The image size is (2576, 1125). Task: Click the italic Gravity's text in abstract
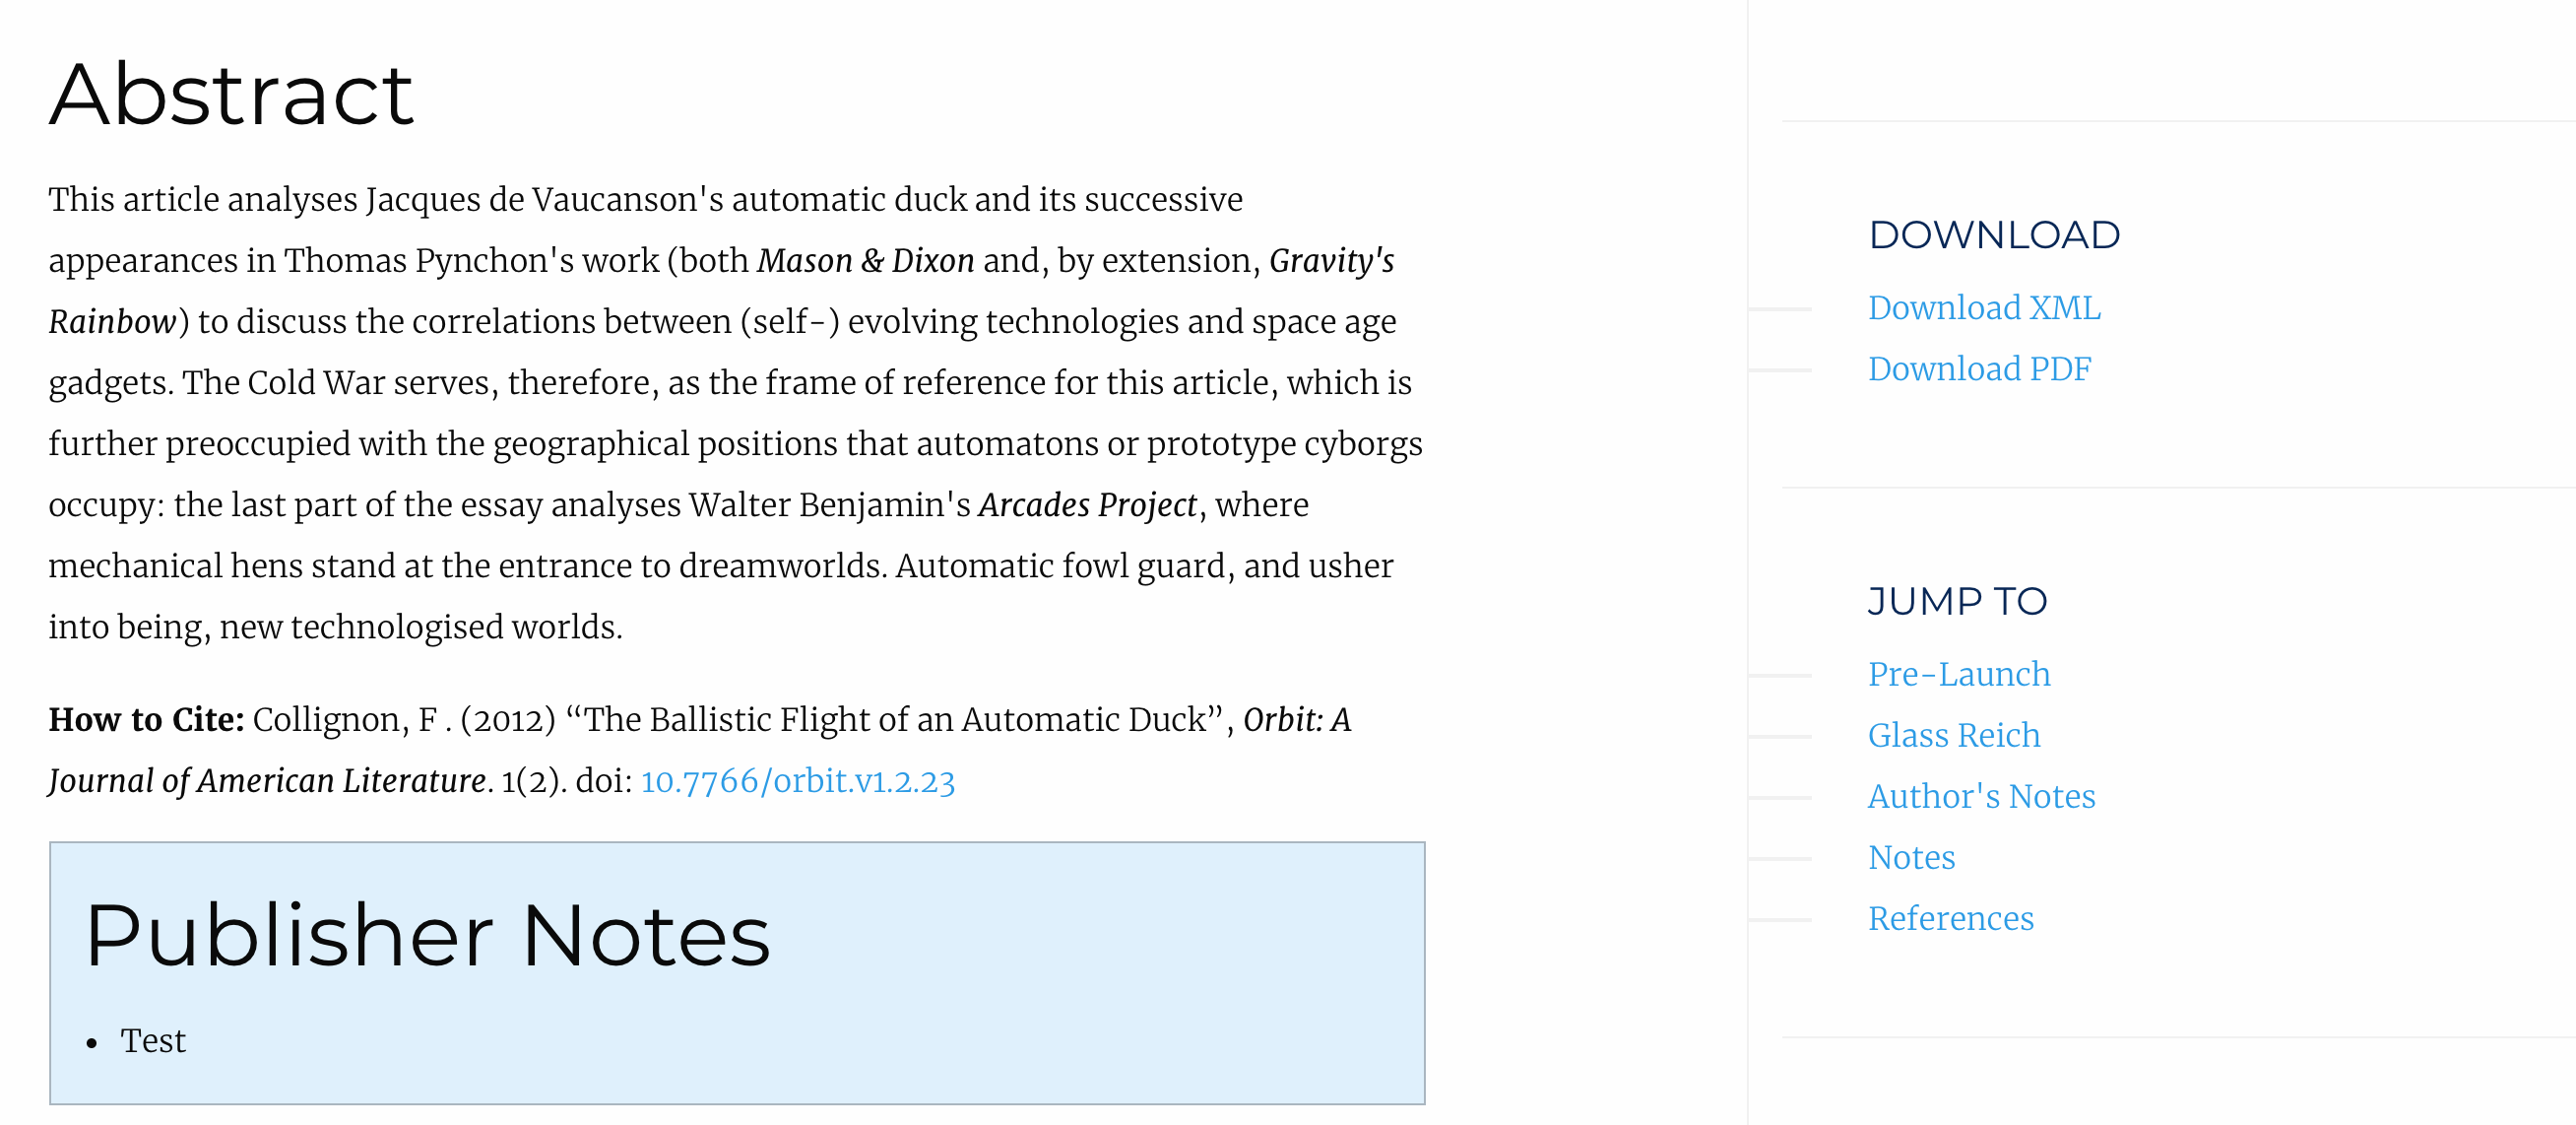point(1331,261)
